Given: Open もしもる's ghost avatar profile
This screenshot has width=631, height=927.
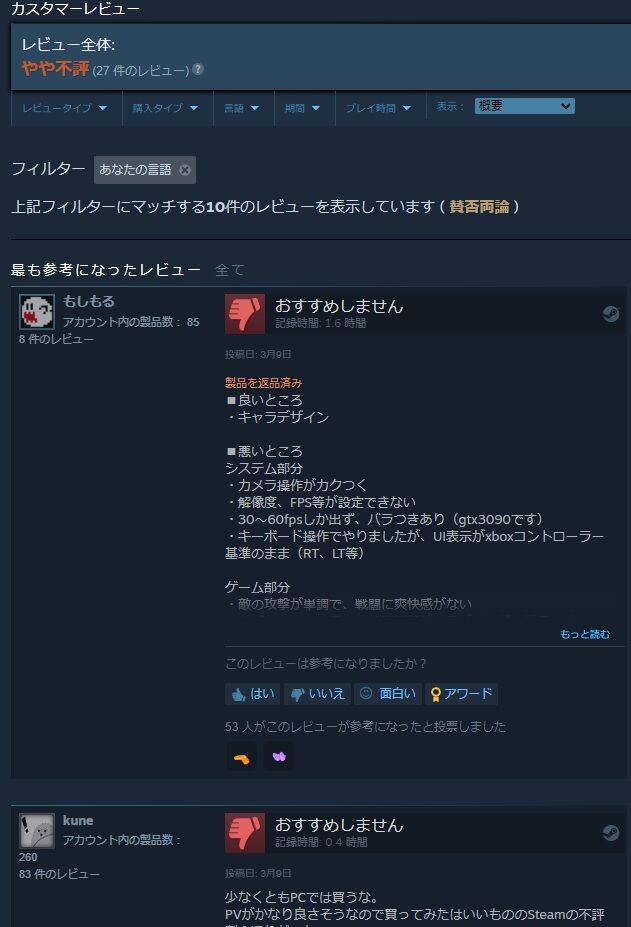Looking at the screenshot, I should pos(37,312).
